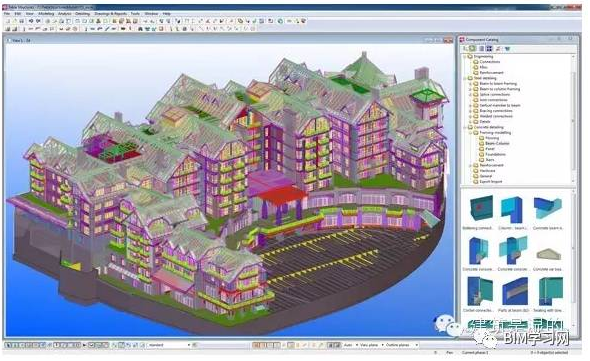
Task: Switch Component Catalog to thumbnails view
Action: [489, 49]
